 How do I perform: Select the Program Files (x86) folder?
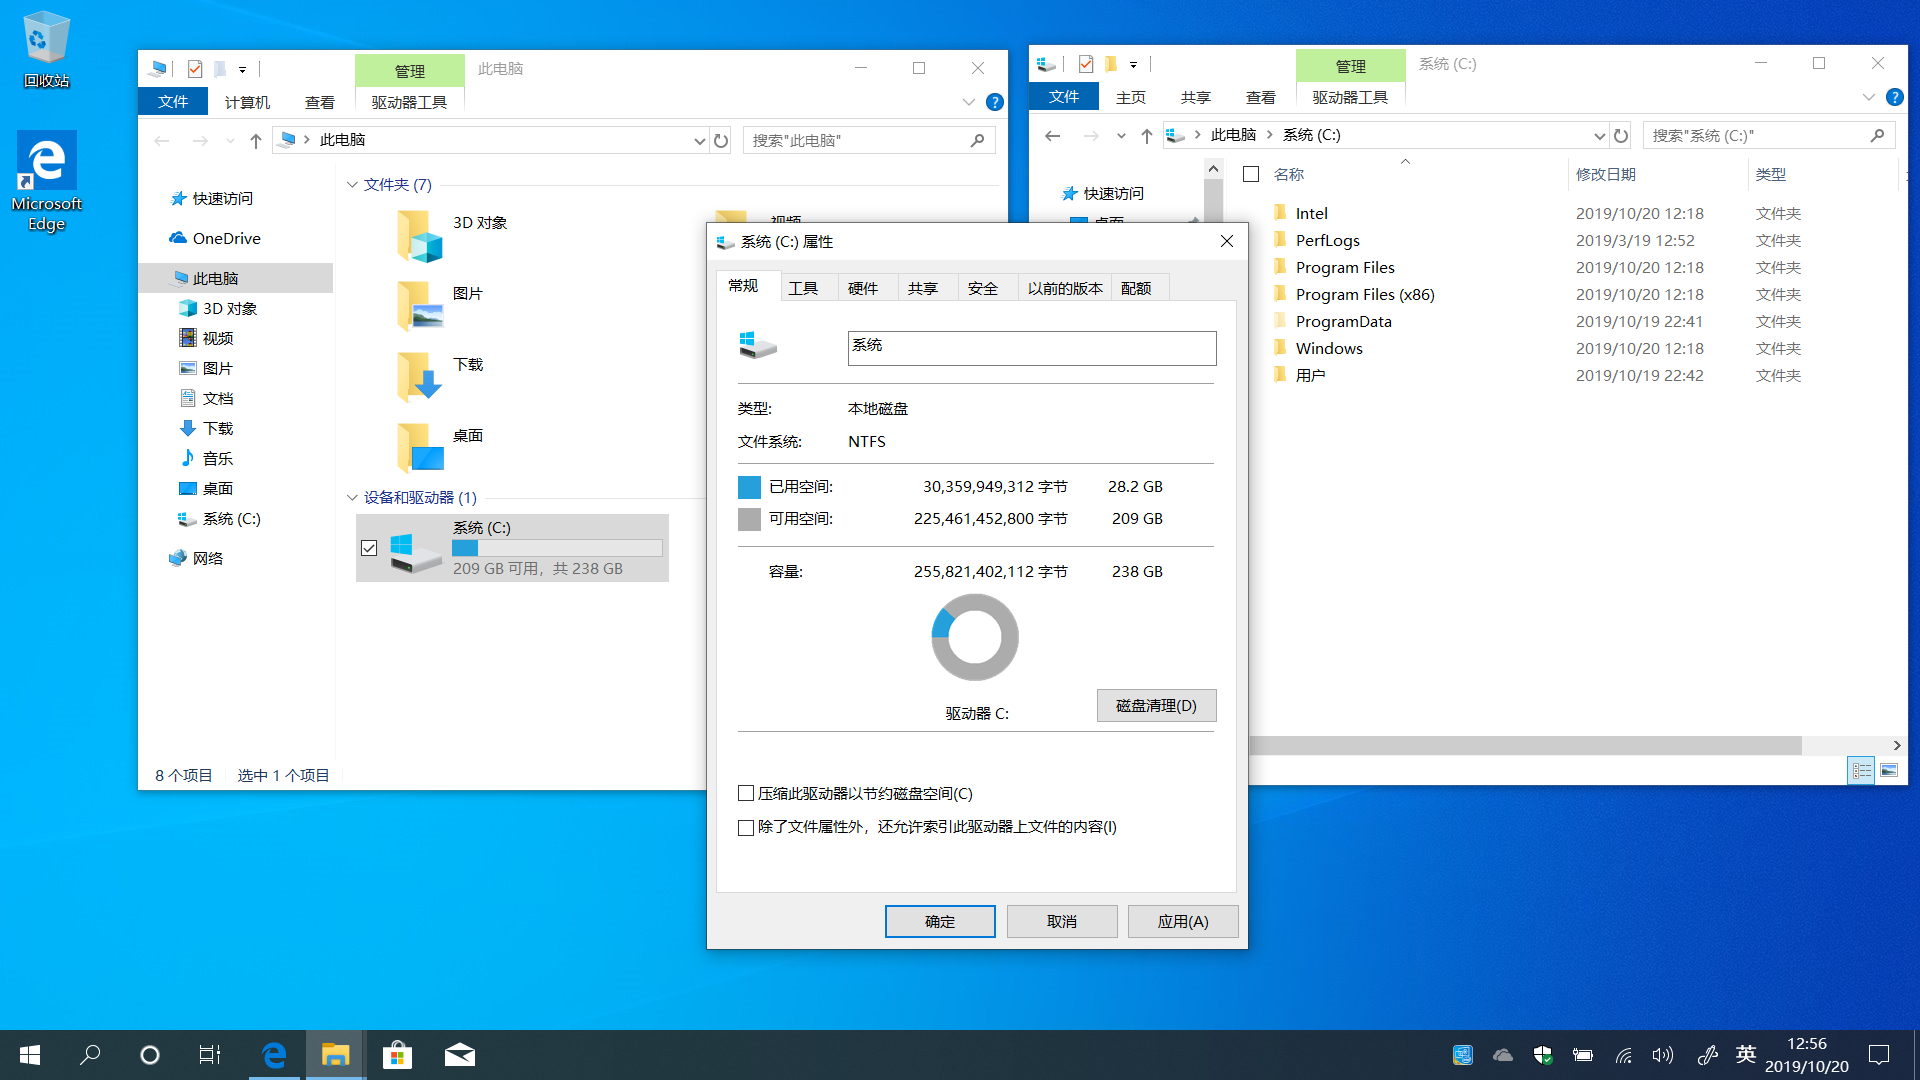(x=1365, y=295)
